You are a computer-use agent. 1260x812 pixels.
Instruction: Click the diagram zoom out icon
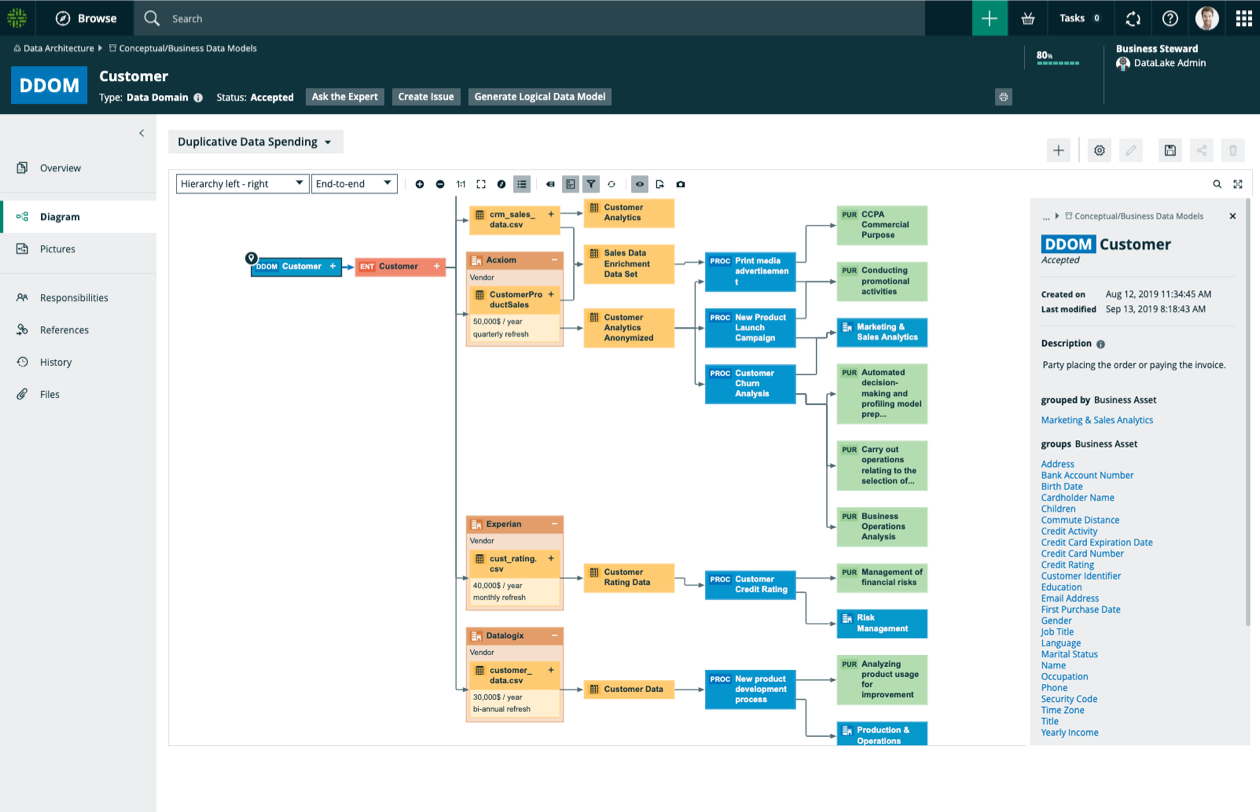point(440,184)
